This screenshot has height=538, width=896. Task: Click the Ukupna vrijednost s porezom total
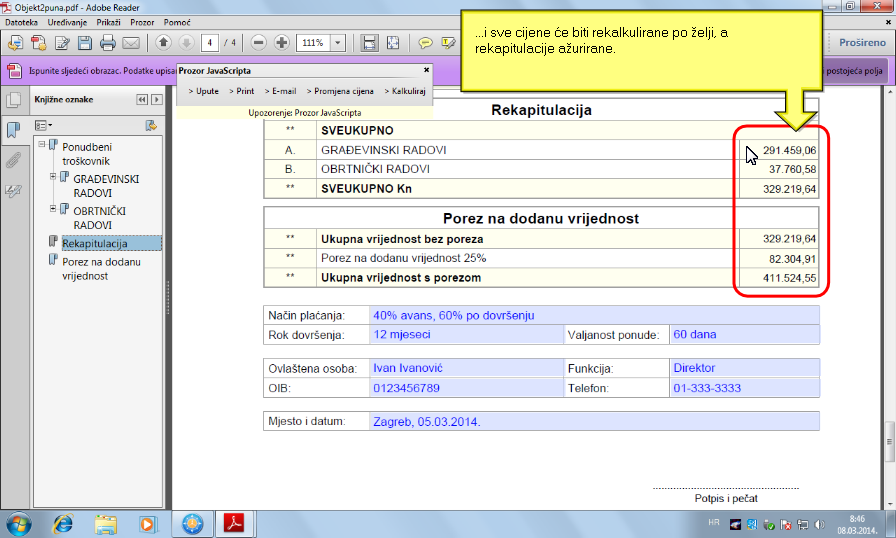point(789,278)
